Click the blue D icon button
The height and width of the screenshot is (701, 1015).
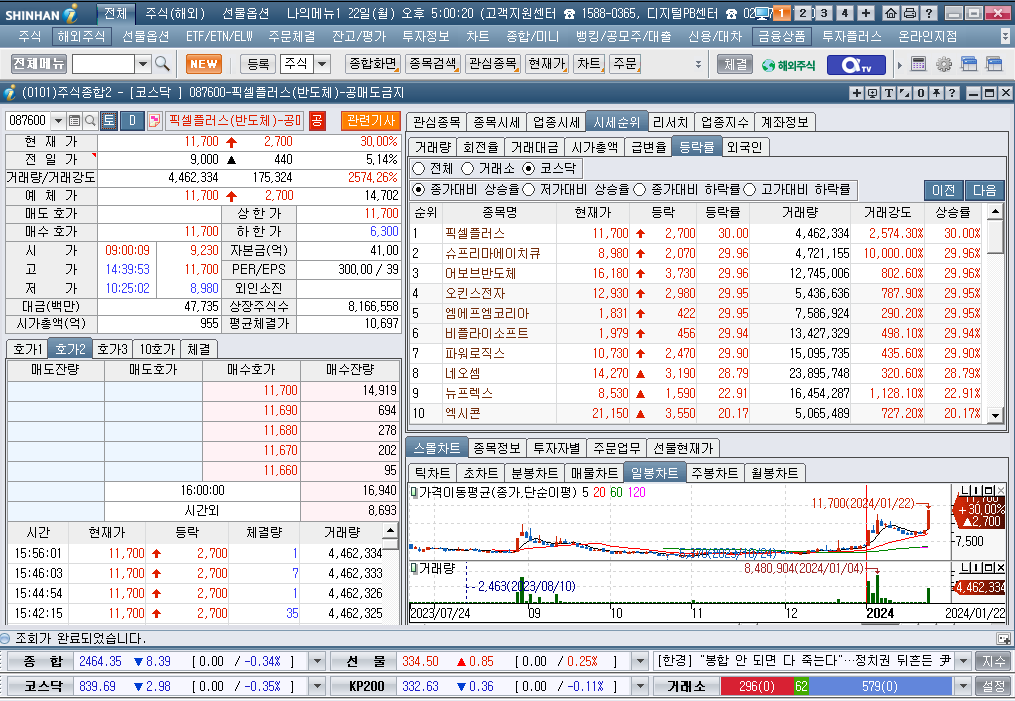[x=132, y=120]
